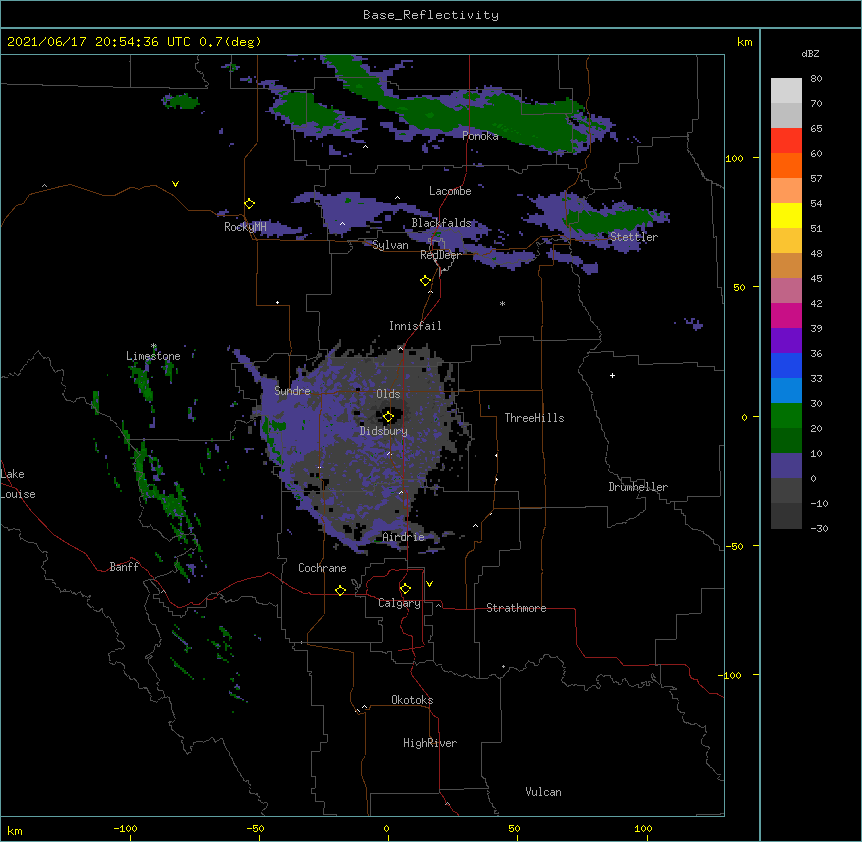
Task: Click the Okotoks label
Action: click(412, 700)
